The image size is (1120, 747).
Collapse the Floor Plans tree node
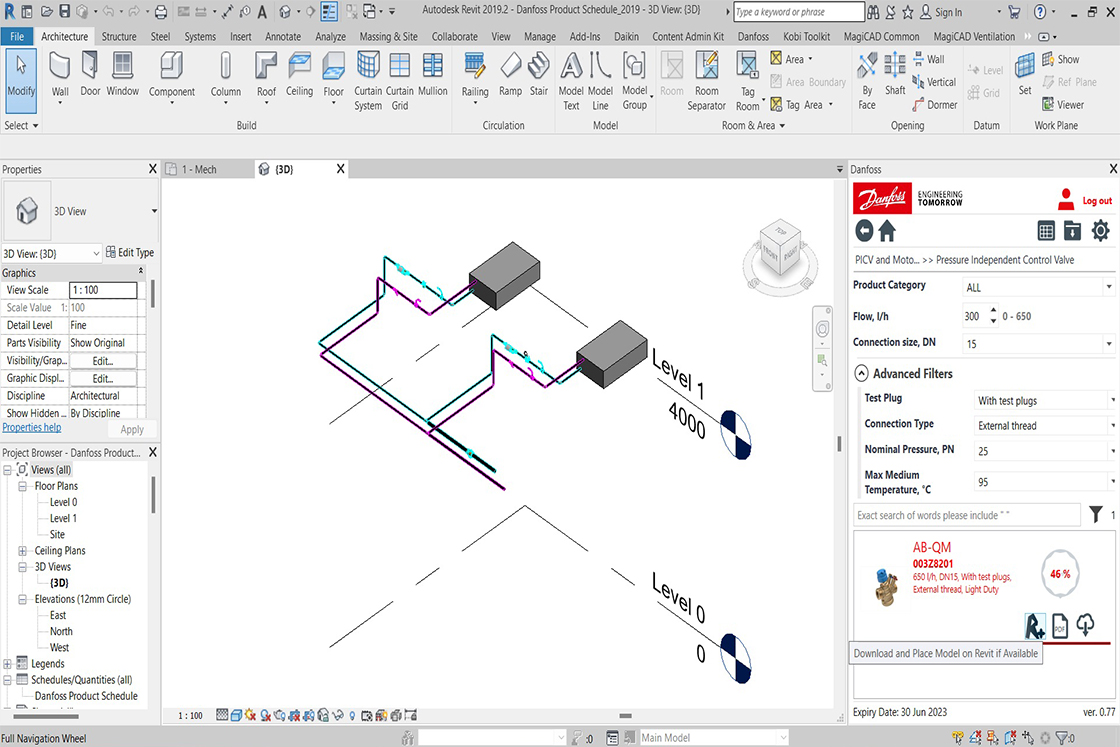[23, 486]
